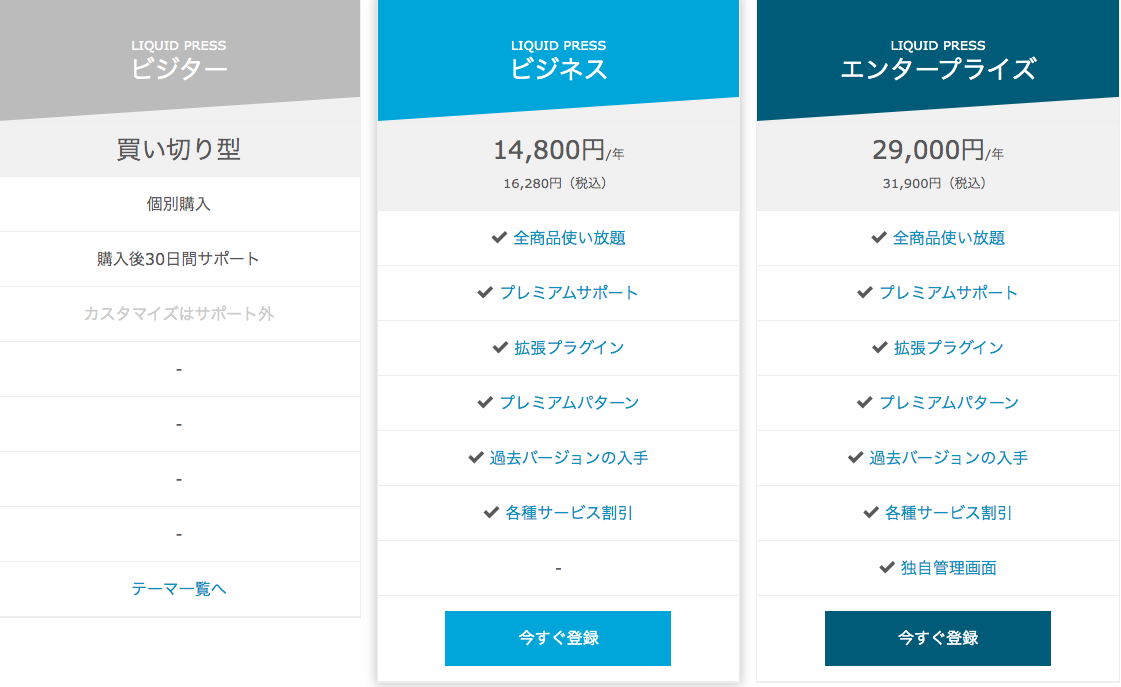1121x687 pixels.
Task: Click checkmark beside Enterprise 過去バージョンの入手
Action: click(855, 458)
